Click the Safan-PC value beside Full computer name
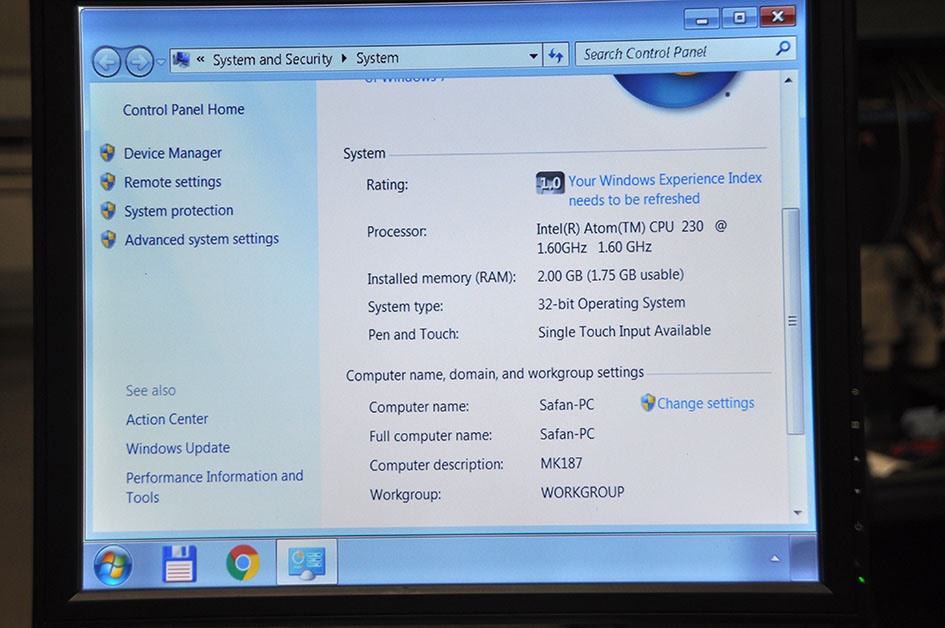 pyautogui.click(x=567, y=434)
